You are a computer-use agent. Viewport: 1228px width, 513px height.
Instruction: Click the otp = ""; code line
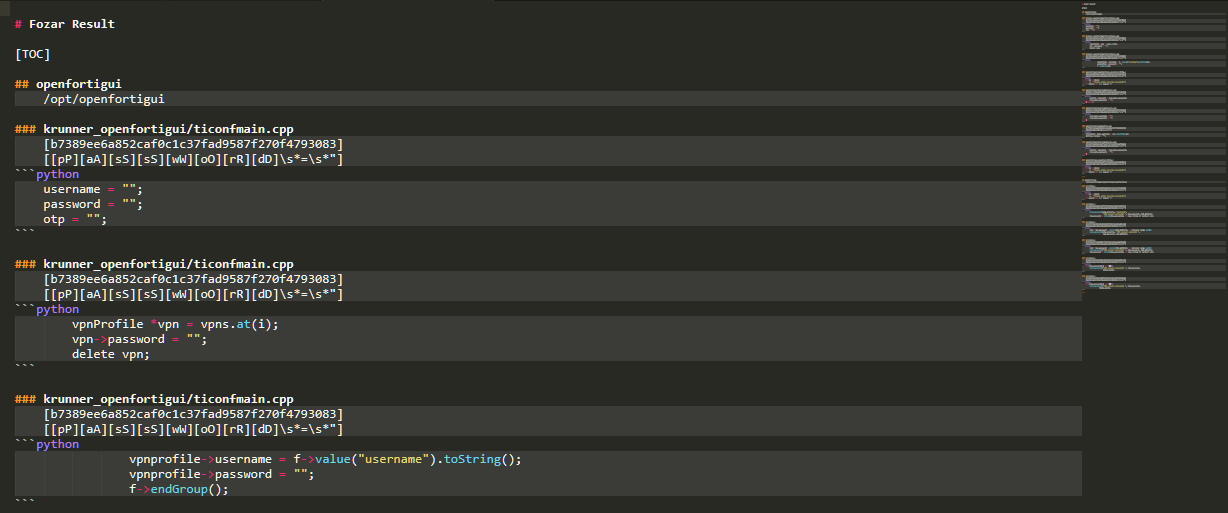75,219
